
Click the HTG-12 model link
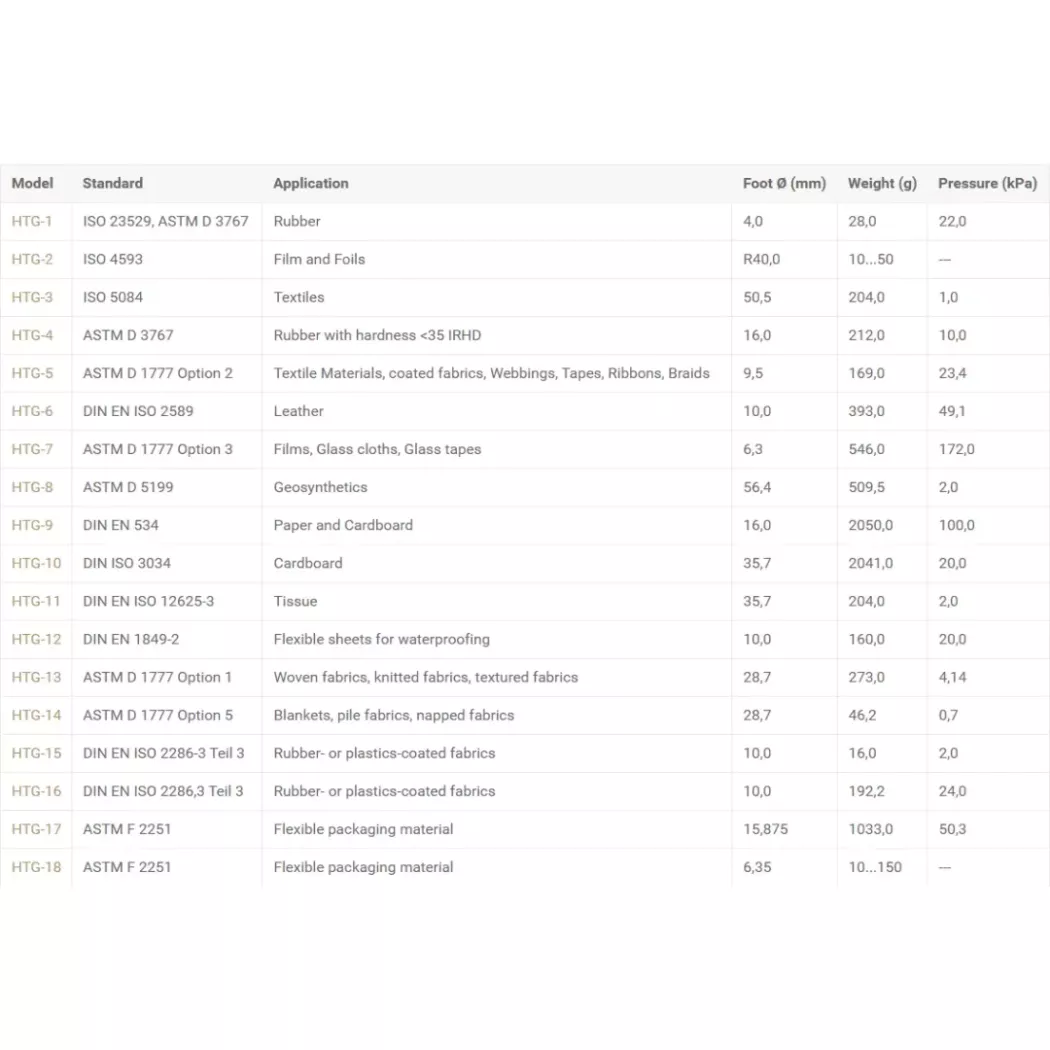pos(36,639)
